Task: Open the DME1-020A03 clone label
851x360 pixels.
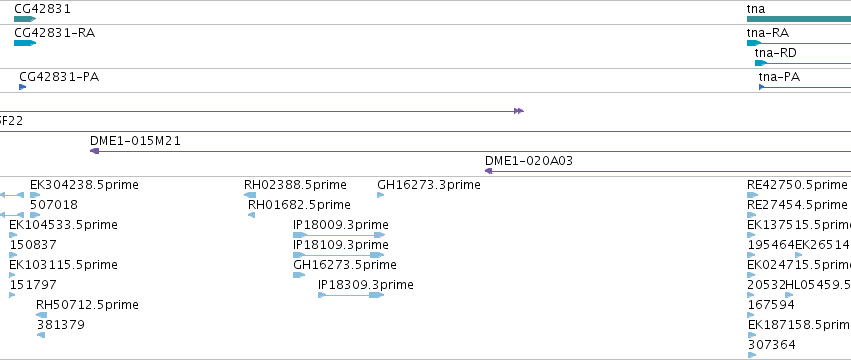Action: click(x=529, y=161)
